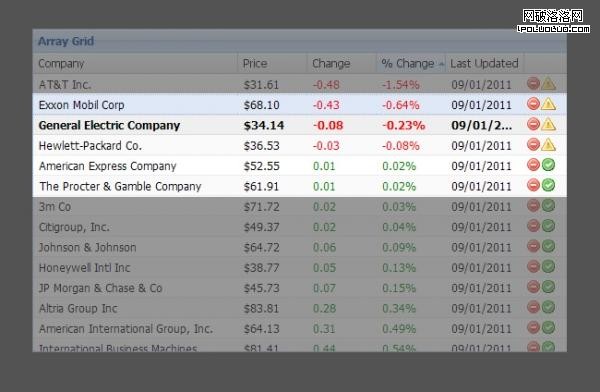Click the red remove icon in Hewlett-Packard Co. row
Screen dimensions: 600x392
tap(533, 144)
